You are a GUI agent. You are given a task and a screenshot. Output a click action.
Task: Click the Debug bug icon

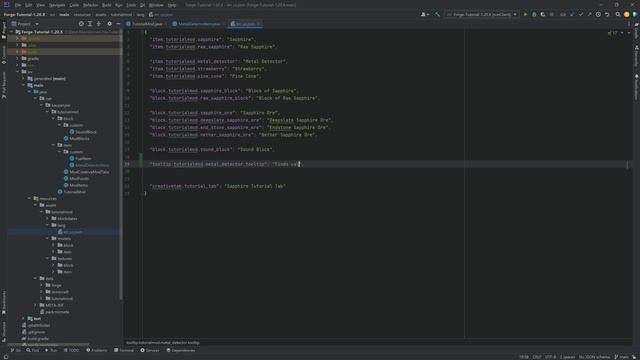pos(534,14)
